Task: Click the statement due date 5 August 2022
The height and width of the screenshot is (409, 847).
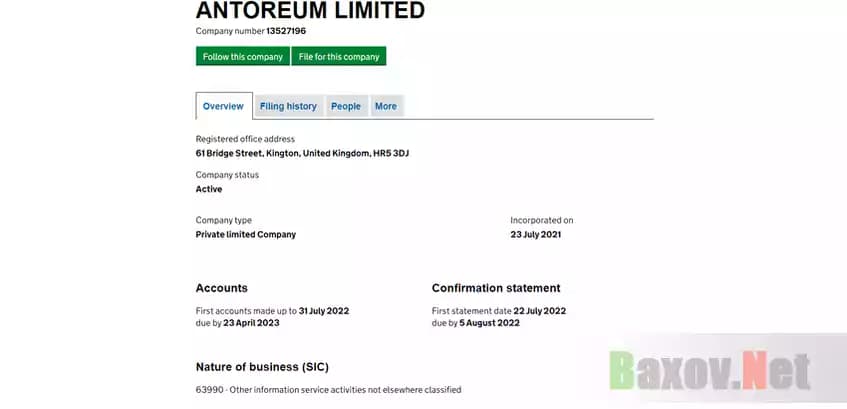Action: 490,324
